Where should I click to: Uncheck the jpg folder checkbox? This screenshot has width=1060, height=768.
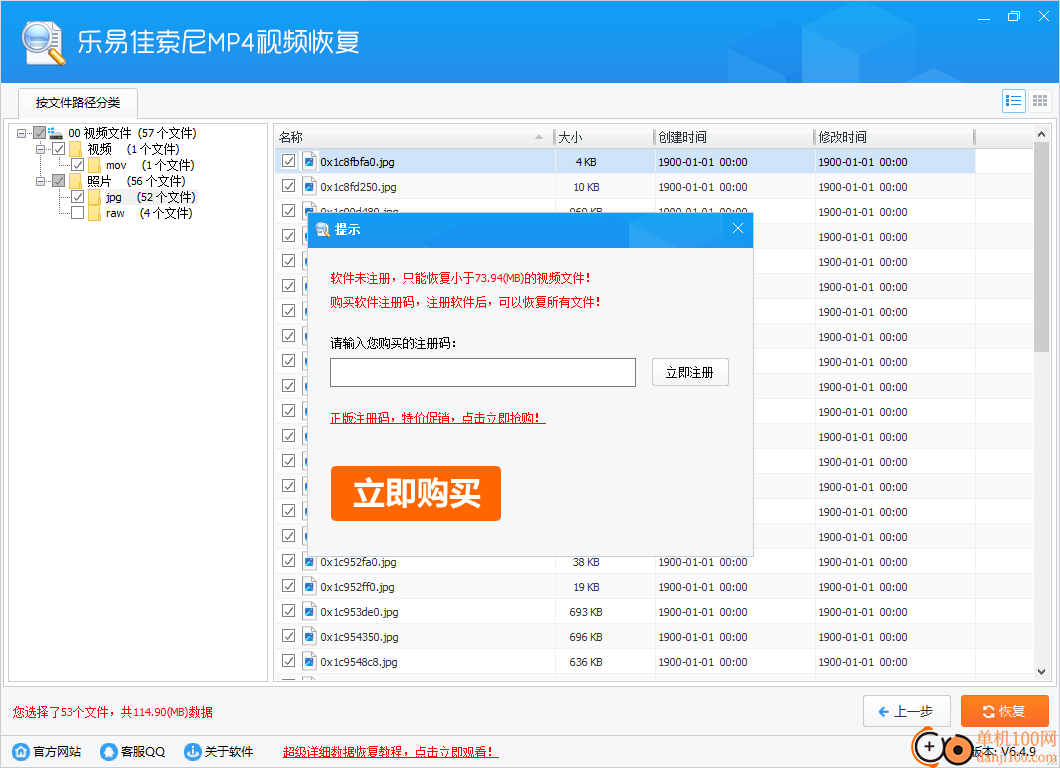pos(78,197)
